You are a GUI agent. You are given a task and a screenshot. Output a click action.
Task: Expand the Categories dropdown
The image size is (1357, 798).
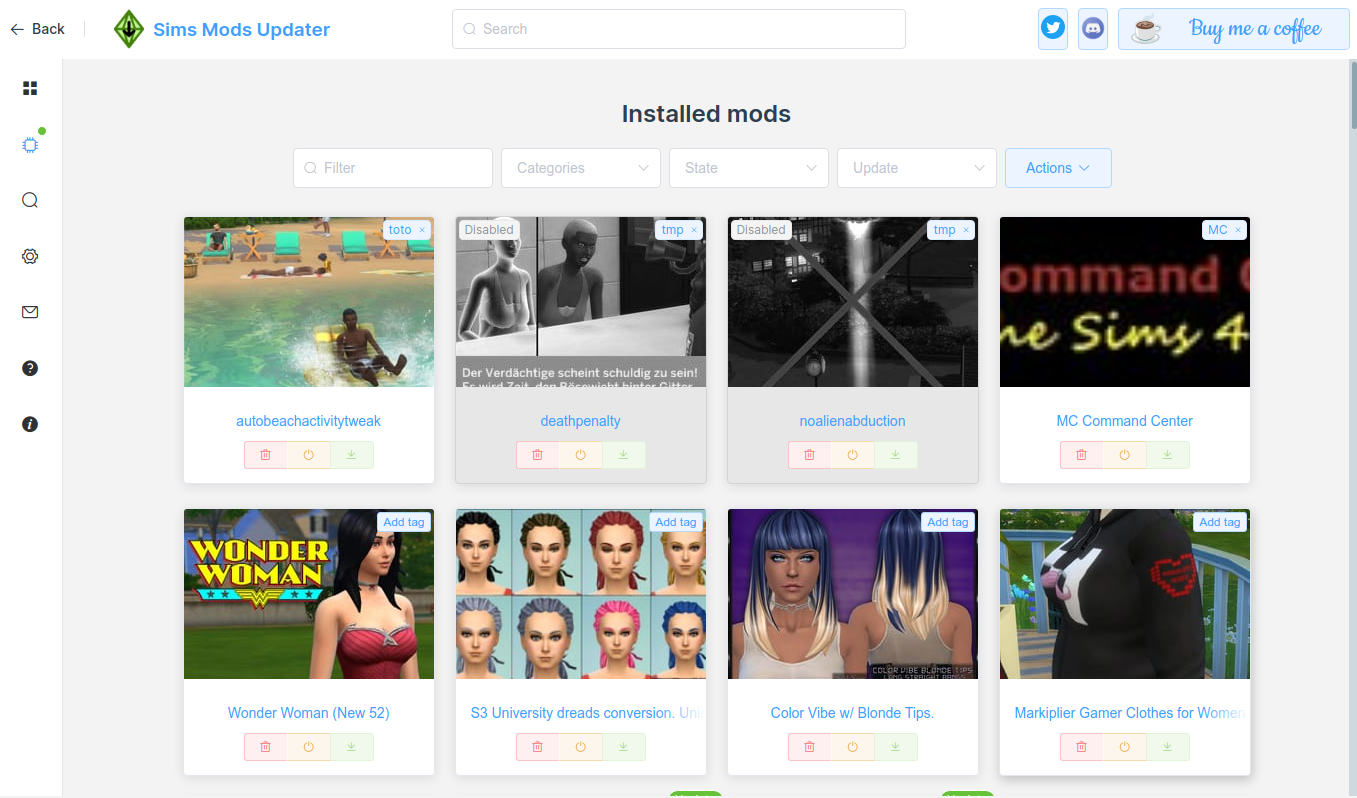click(581, 168)
